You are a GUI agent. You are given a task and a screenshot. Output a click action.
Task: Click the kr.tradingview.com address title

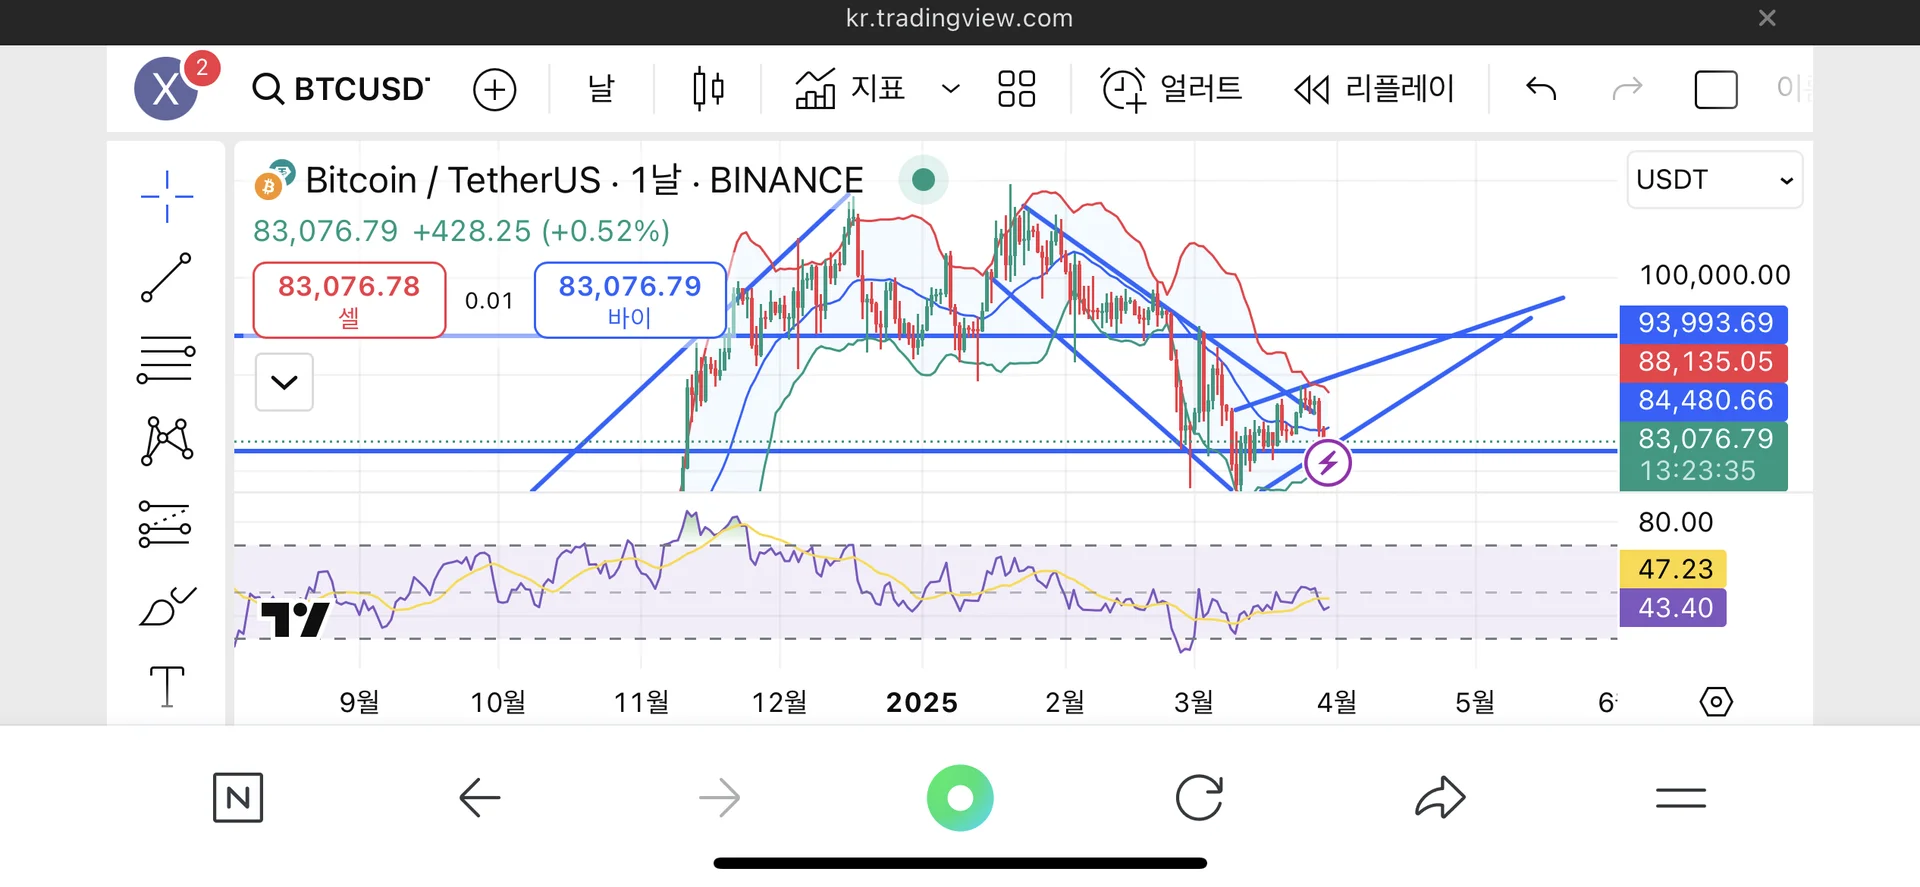959,18
